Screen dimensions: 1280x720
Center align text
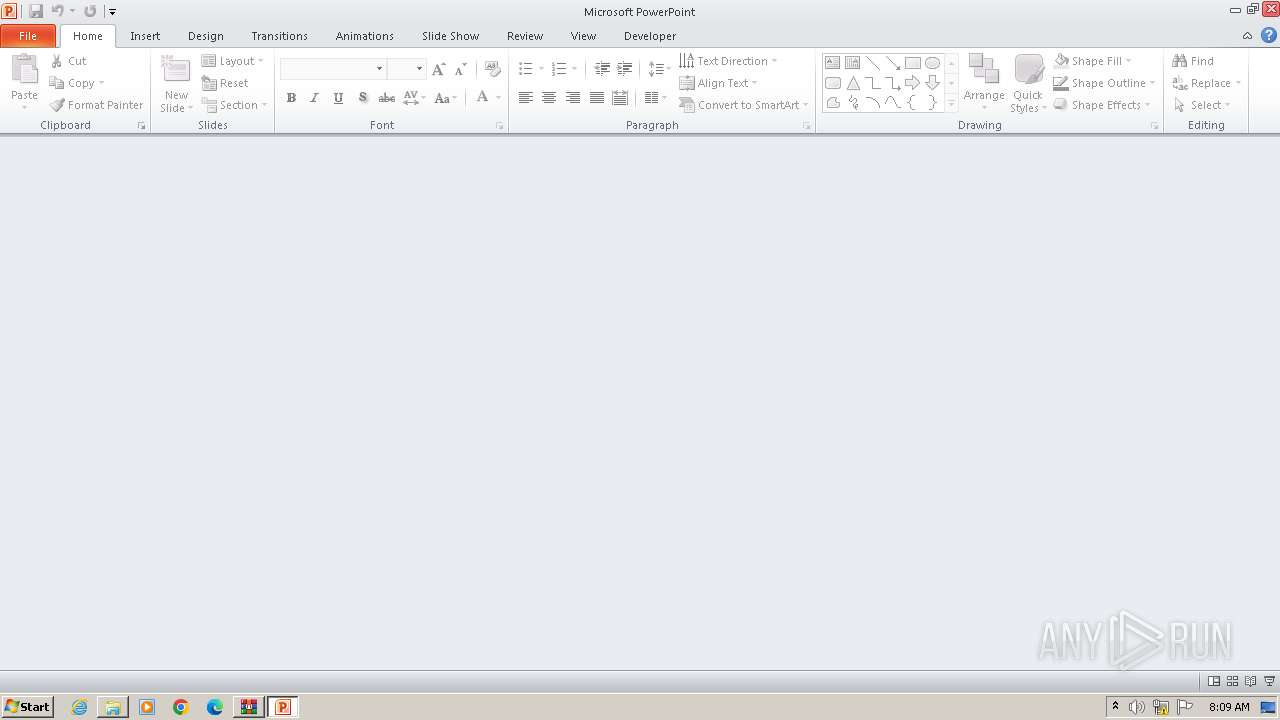click(549, 98)
